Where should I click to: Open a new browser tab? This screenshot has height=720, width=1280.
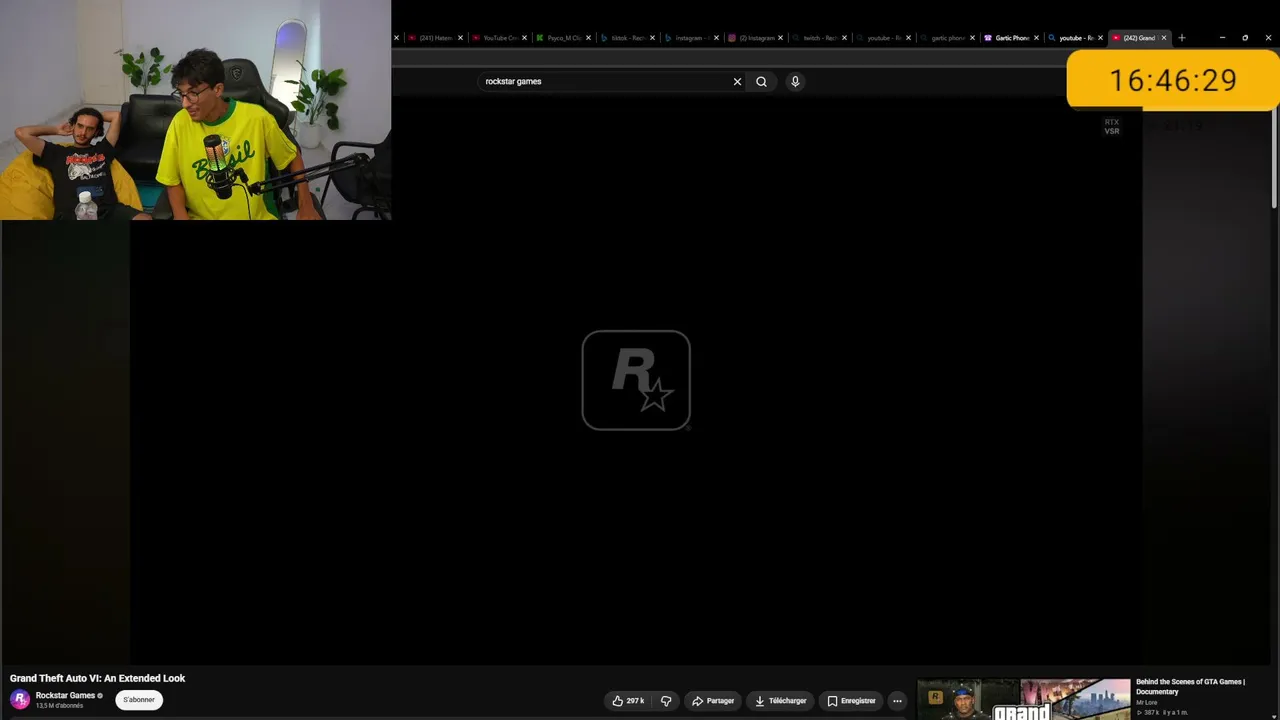[x=1181, y=38]
